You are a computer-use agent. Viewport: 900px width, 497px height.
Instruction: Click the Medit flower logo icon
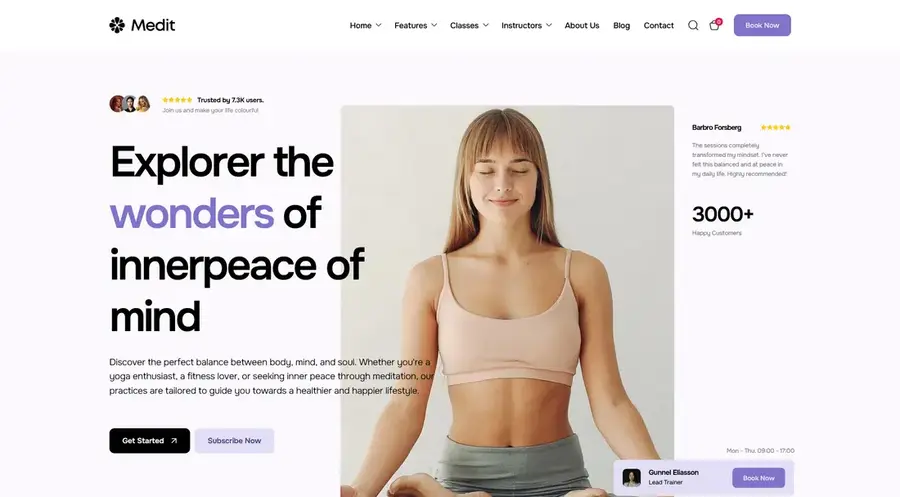click(x=117, y=25)
